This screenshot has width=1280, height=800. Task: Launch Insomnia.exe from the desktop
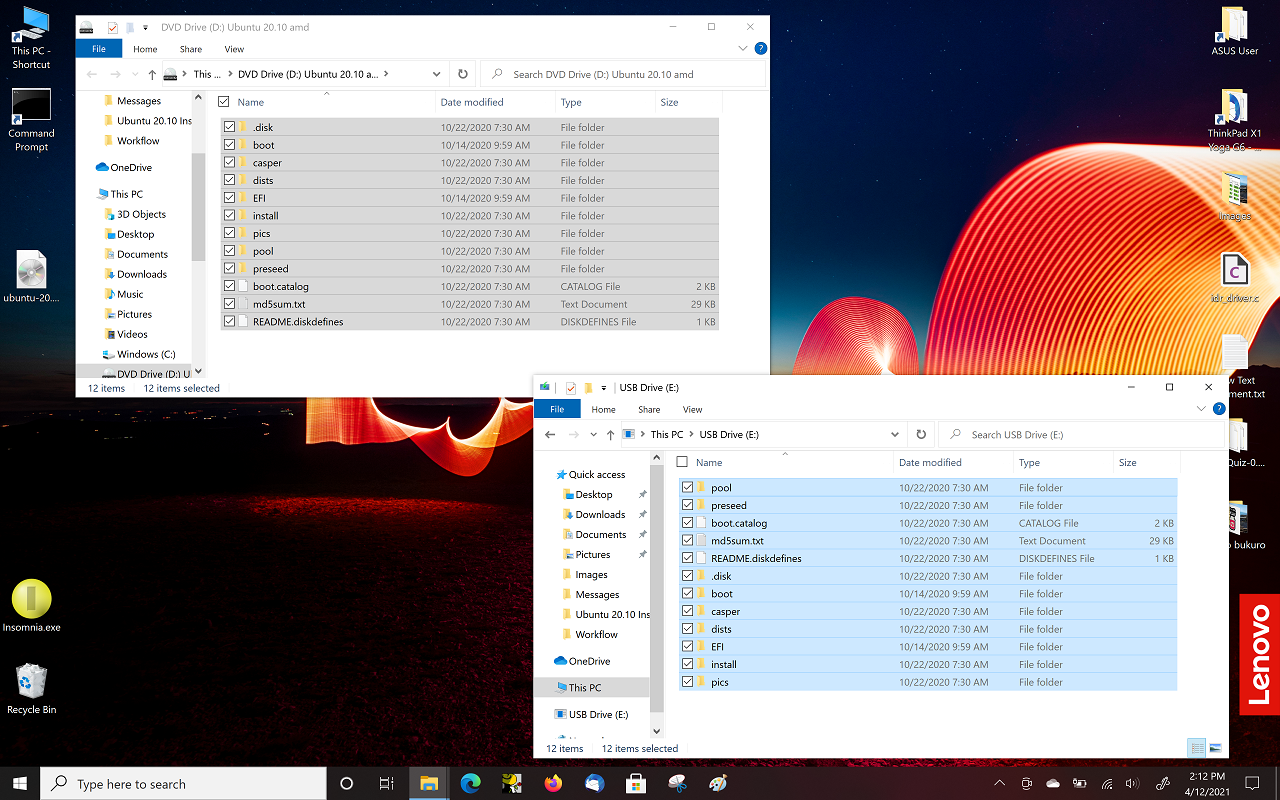click(31, 606)
